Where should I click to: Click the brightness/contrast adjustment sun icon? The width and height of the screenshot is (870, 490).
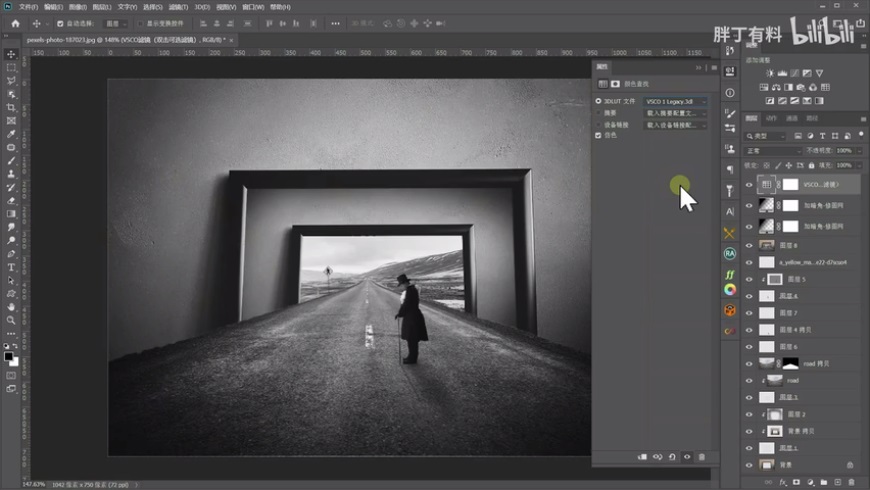[x=769, y=73]
